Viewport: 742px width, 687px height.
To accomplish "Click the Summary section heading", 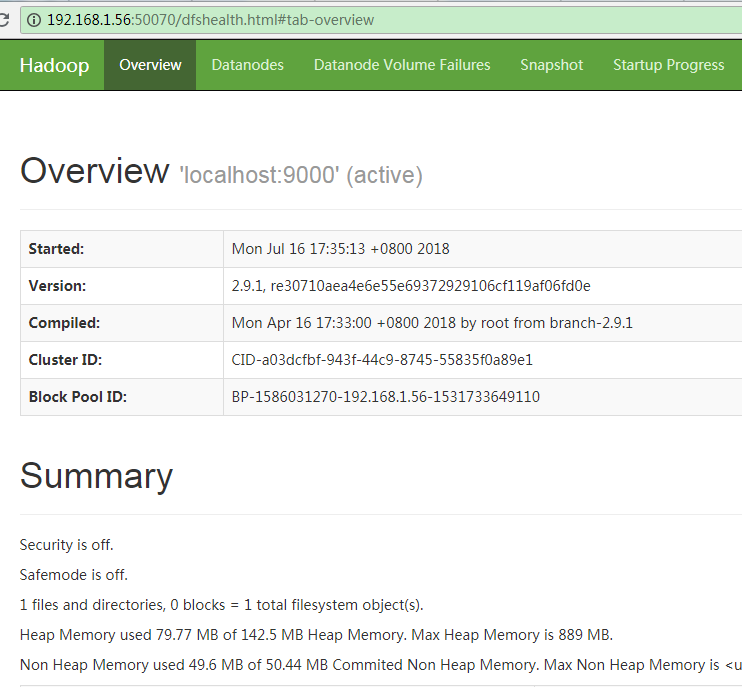I will point(96,476).
